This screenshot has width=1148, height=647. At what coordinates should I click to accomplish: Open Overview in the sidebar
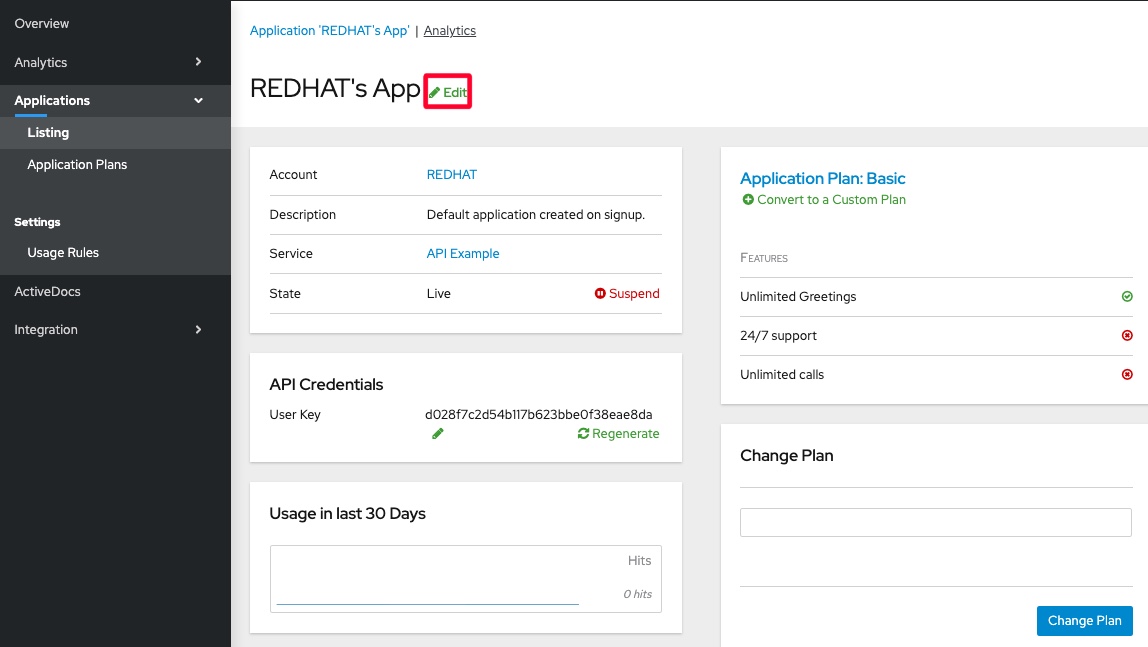tap(42, 23)
